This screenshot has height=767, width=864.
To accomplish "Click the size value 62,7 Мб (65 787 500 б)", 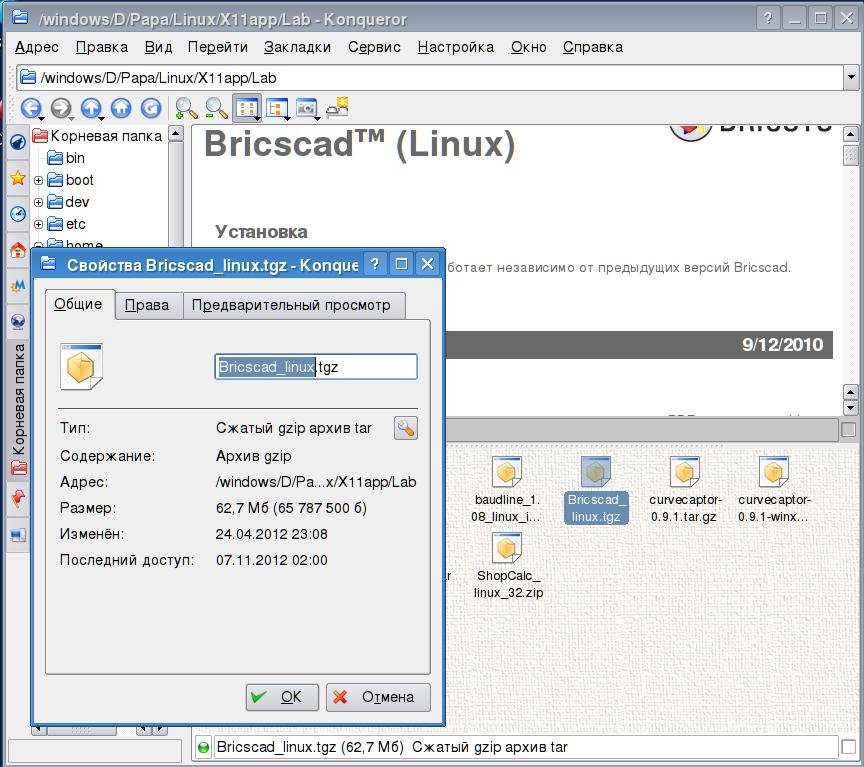I will (x=291, y=508).
